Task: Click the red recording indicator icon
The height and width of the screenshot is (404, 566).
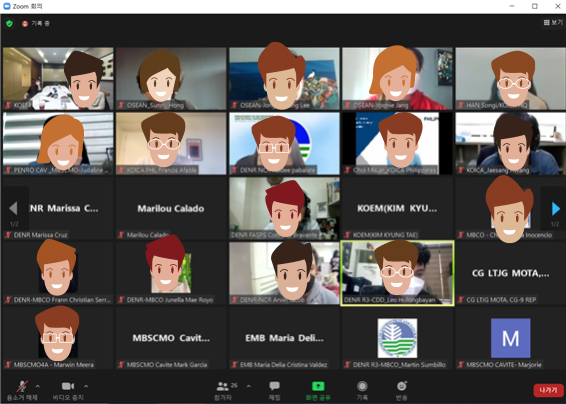Action: click(25, 23)
